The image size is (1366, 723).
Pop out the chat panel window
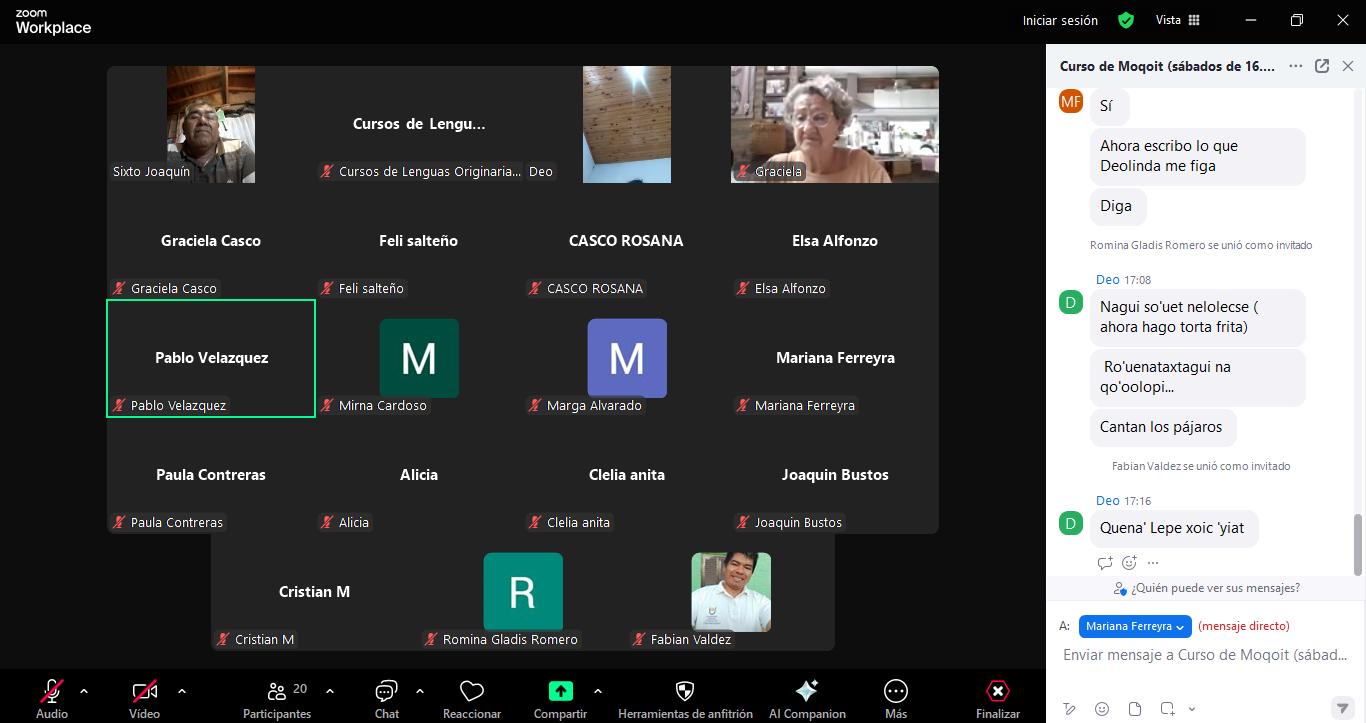tap(1322, 66)
